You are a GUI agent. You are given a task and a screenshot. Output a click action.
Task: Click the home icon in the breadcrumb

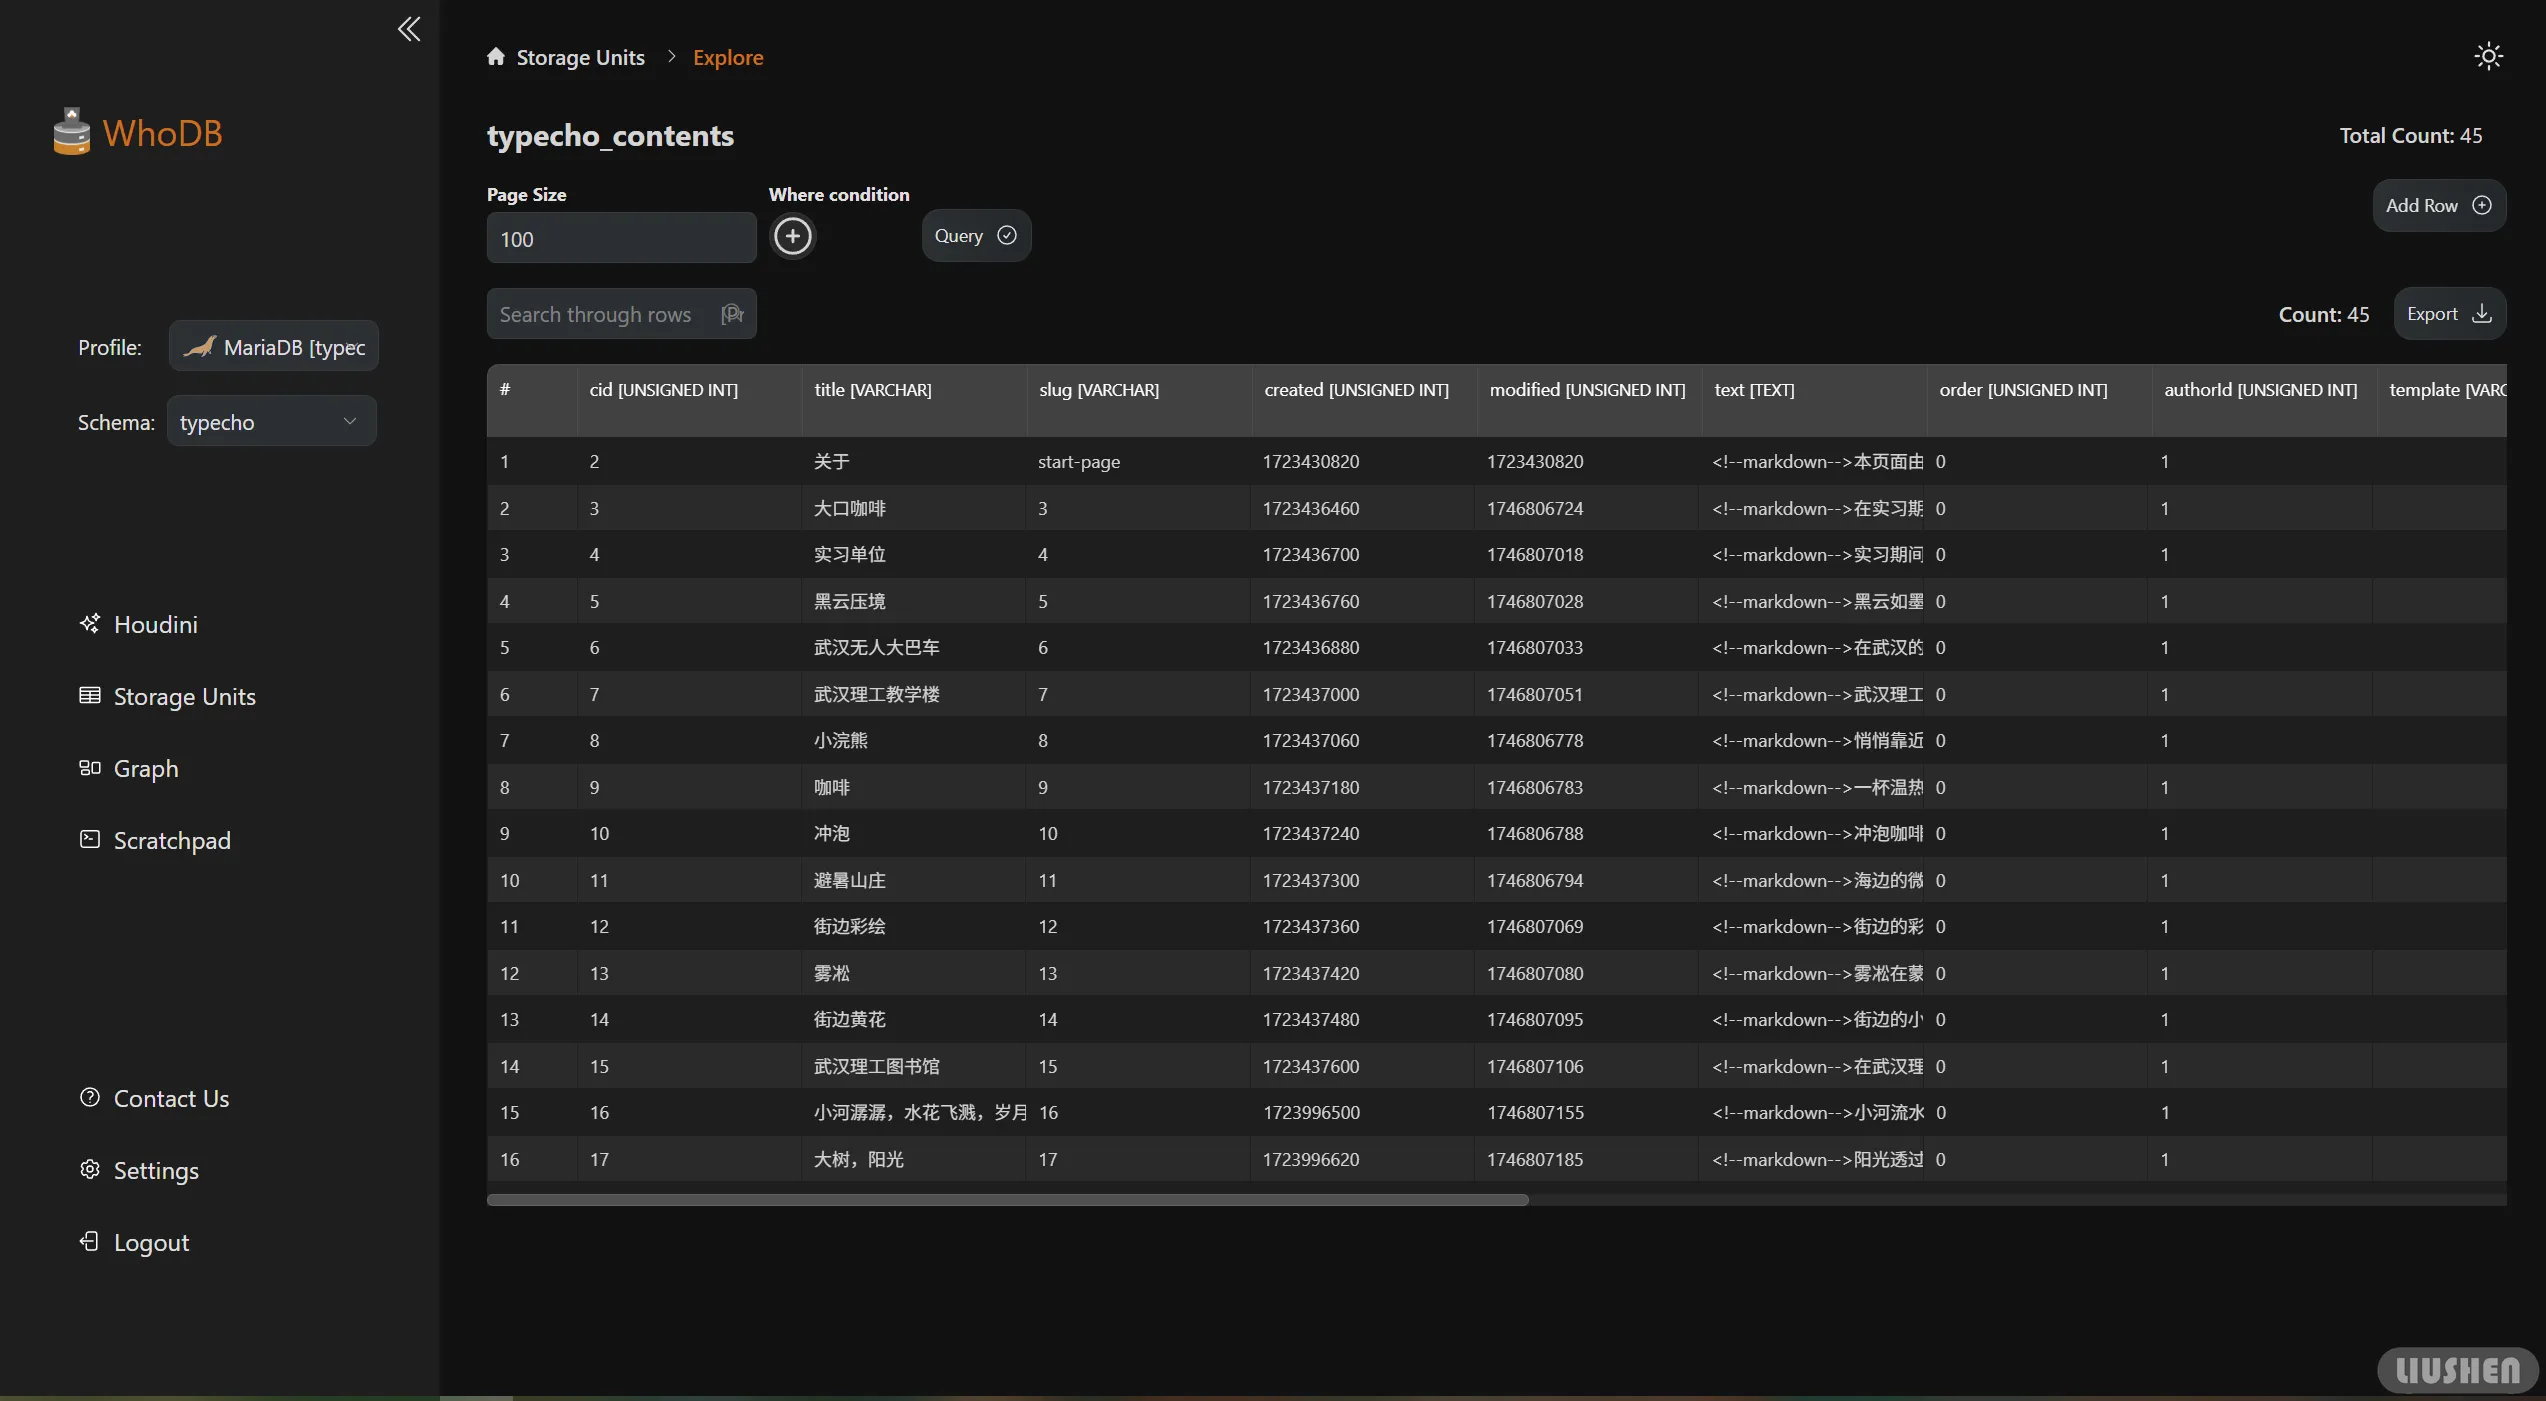point(496,57)
